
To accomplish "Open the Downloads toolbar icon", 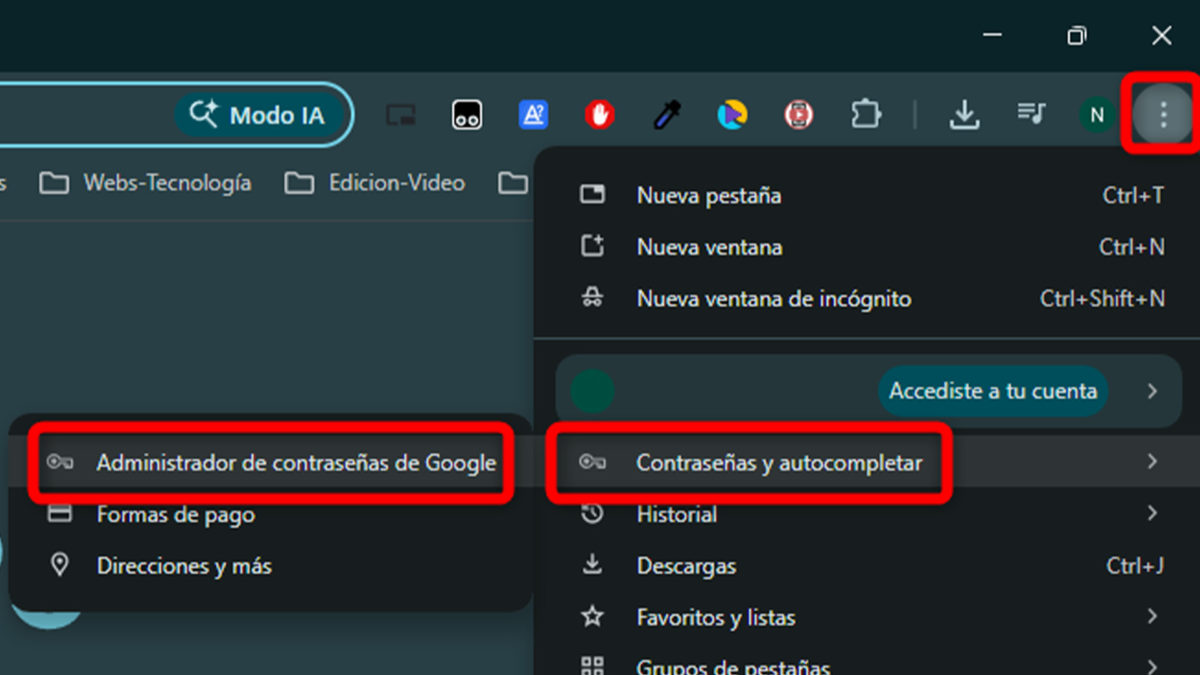I will (x=963, y=115).
